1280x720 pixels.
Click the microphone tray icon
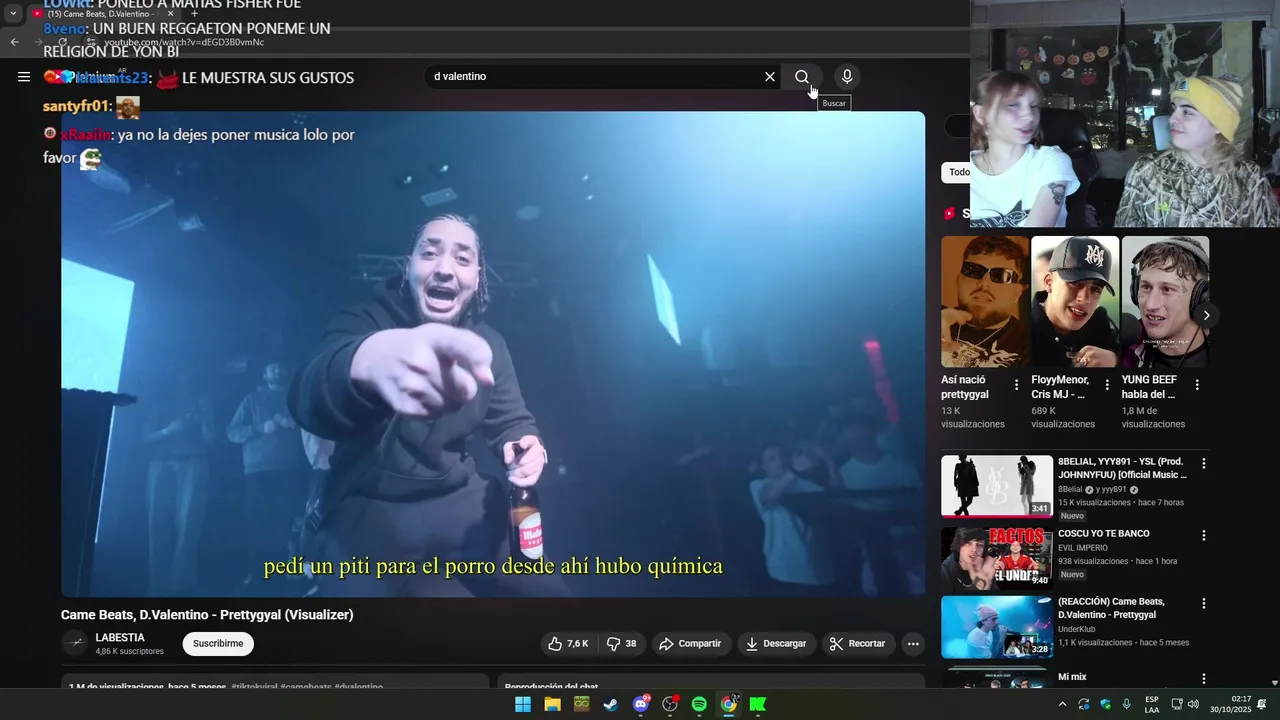pyautogui.click(x=1126, y=704)
